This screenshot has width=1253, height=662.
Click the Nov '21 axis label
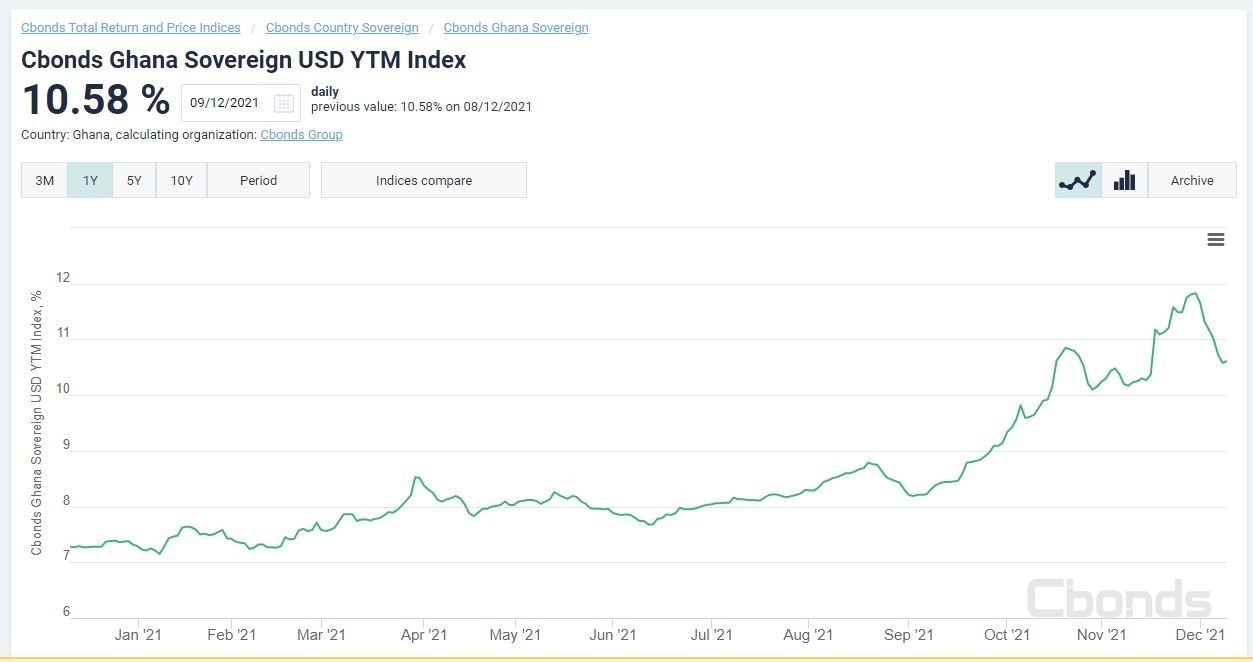point(1103,635)
